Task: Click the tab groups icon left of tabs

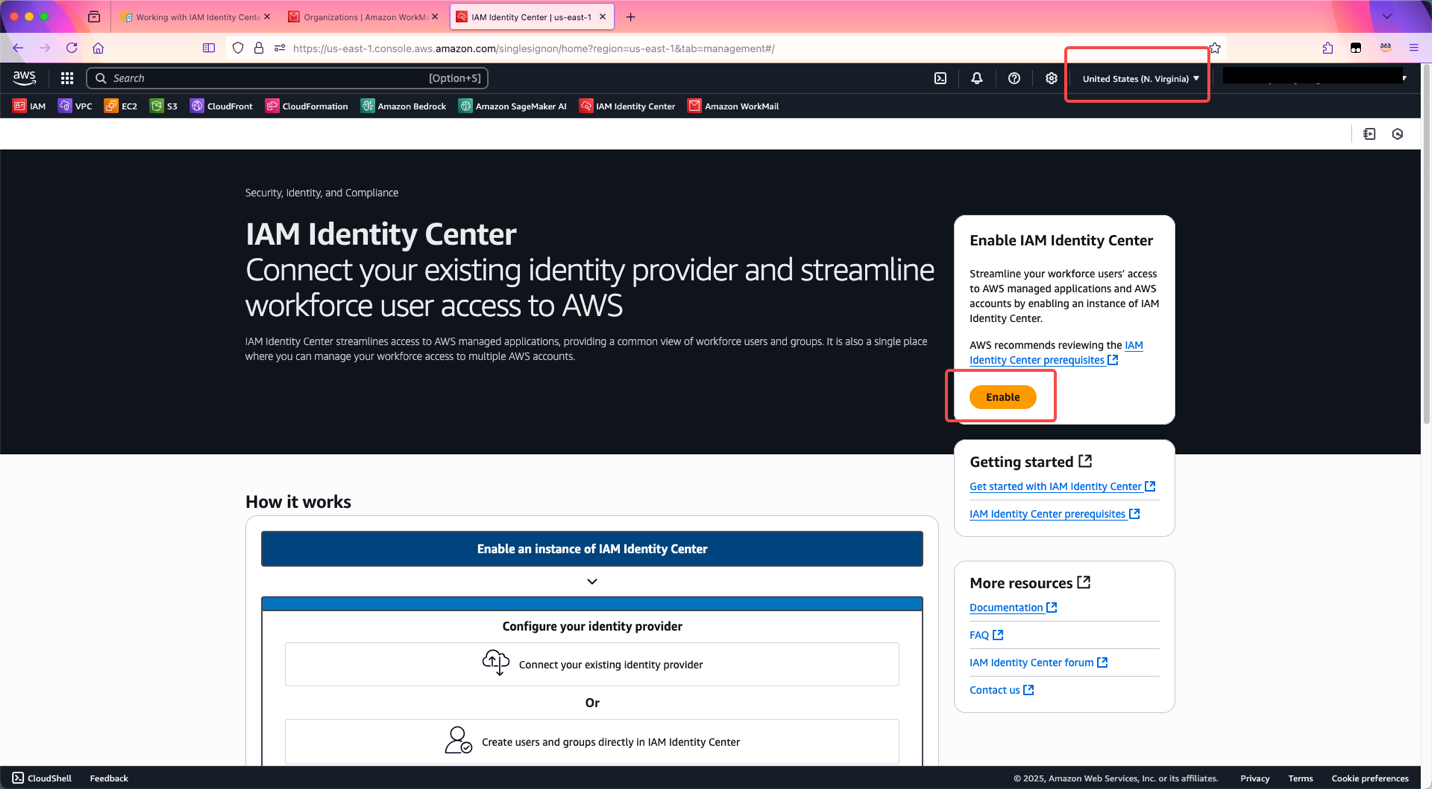Action: coord(94,17)
